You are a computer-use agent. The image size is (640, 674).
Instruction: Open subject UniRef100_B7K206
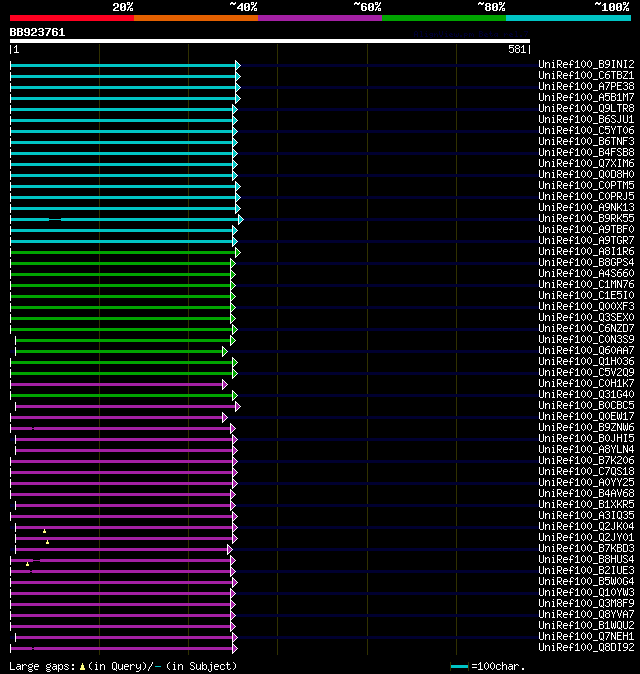click(586, 461)
